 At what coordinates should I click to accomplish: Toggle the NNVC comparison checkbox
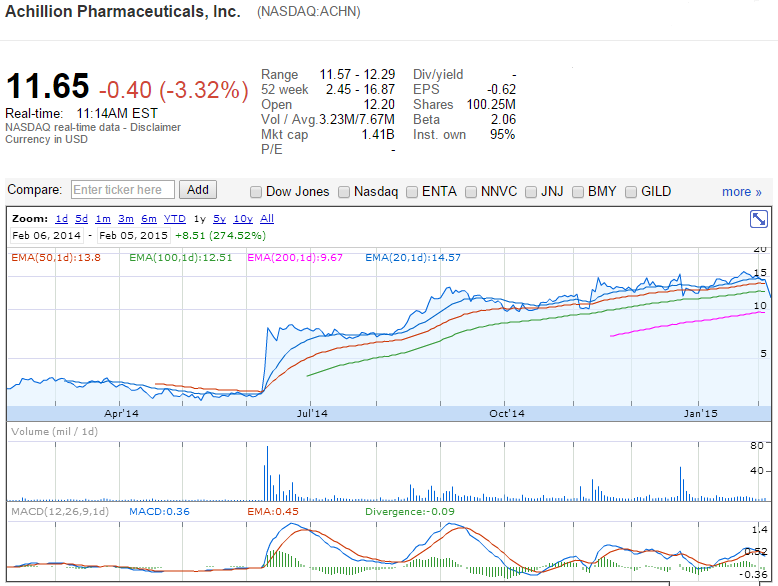pyautogui.click(x=470, y=192)
